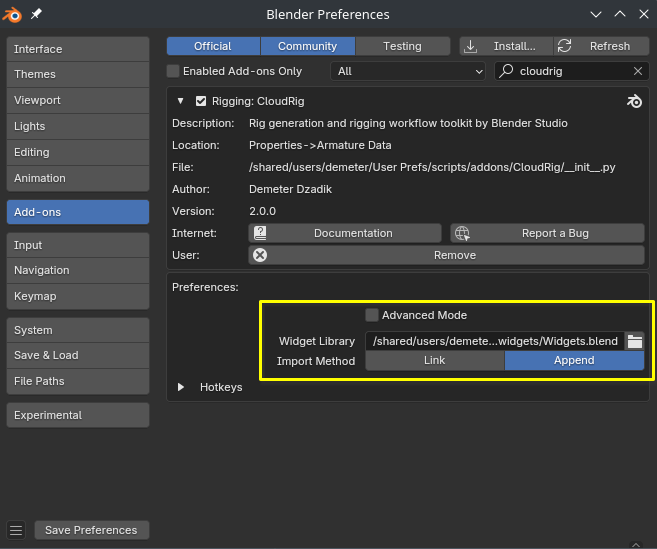Click the Blender logo icon in title bar

coord(15,14)
